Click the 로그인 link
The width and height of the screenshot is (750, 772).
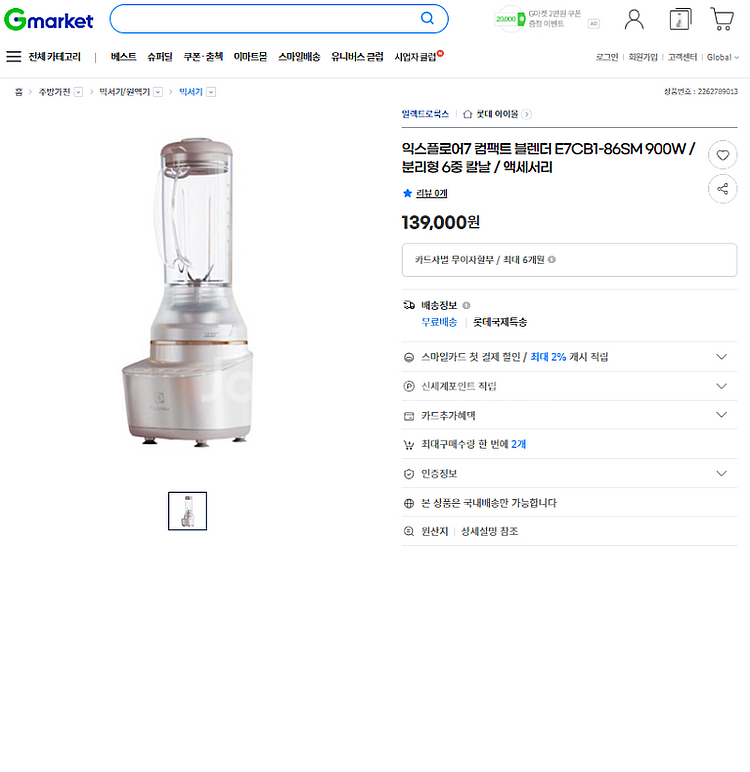607,57
